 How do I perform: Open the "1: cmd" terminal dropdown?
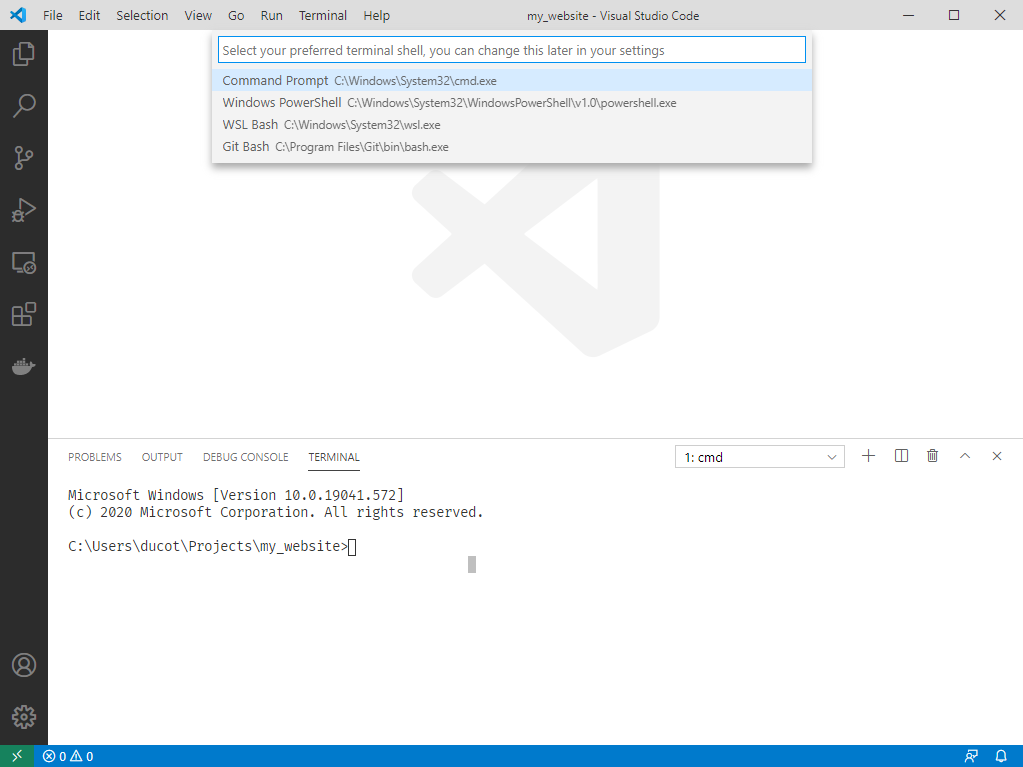point(758,455)
